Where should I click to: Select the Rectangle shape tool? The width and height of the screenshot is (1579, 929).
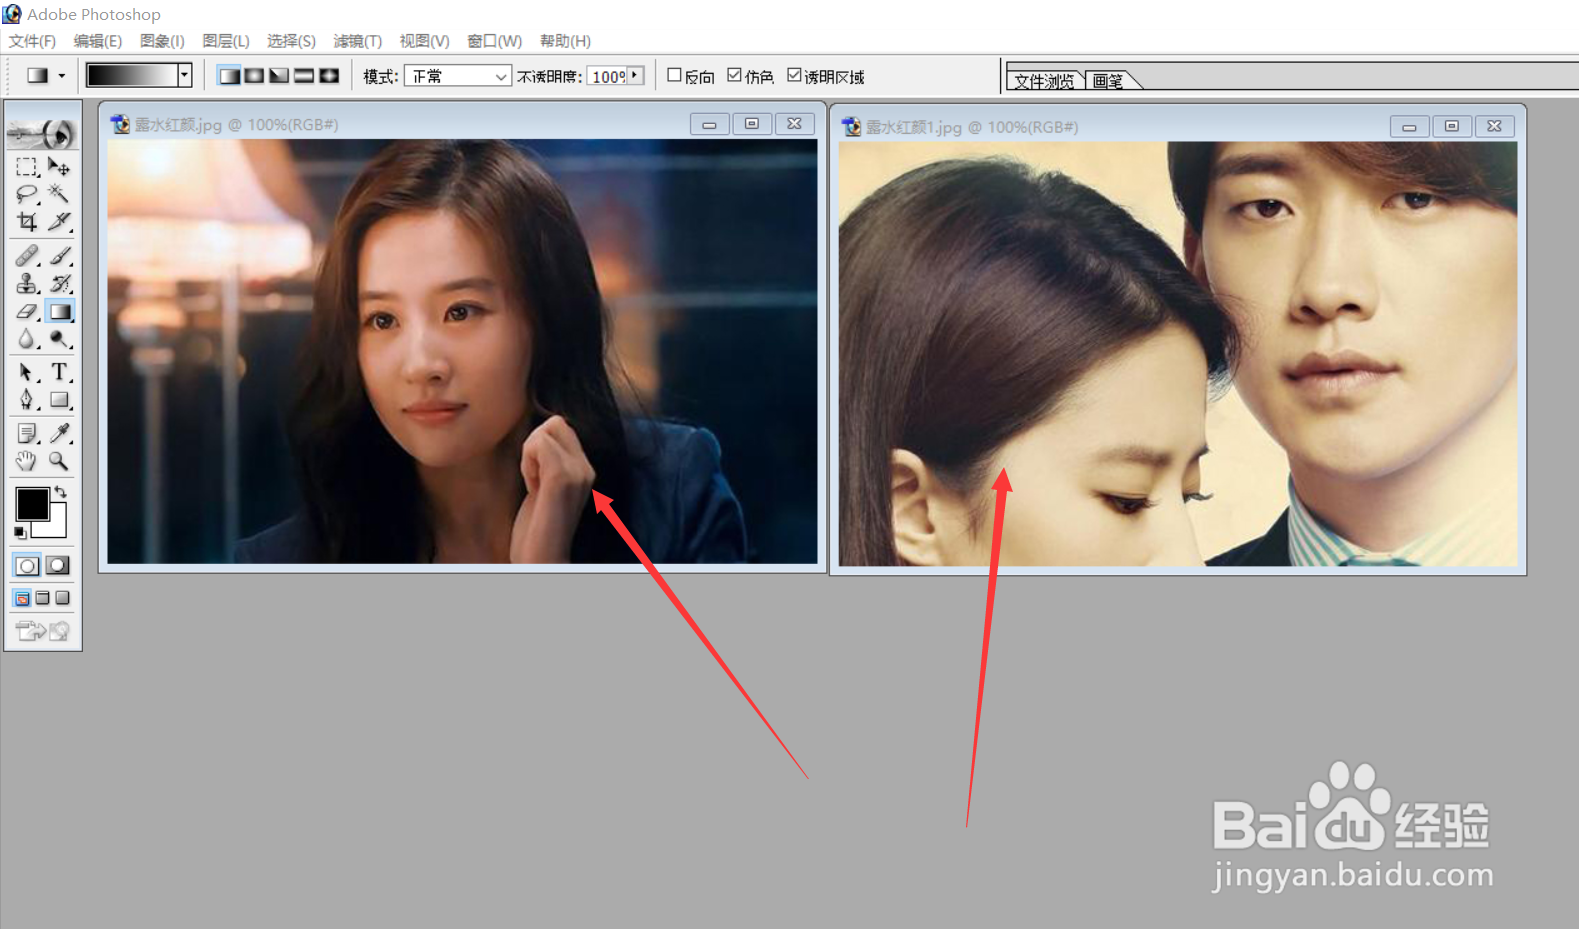[59, 400]
